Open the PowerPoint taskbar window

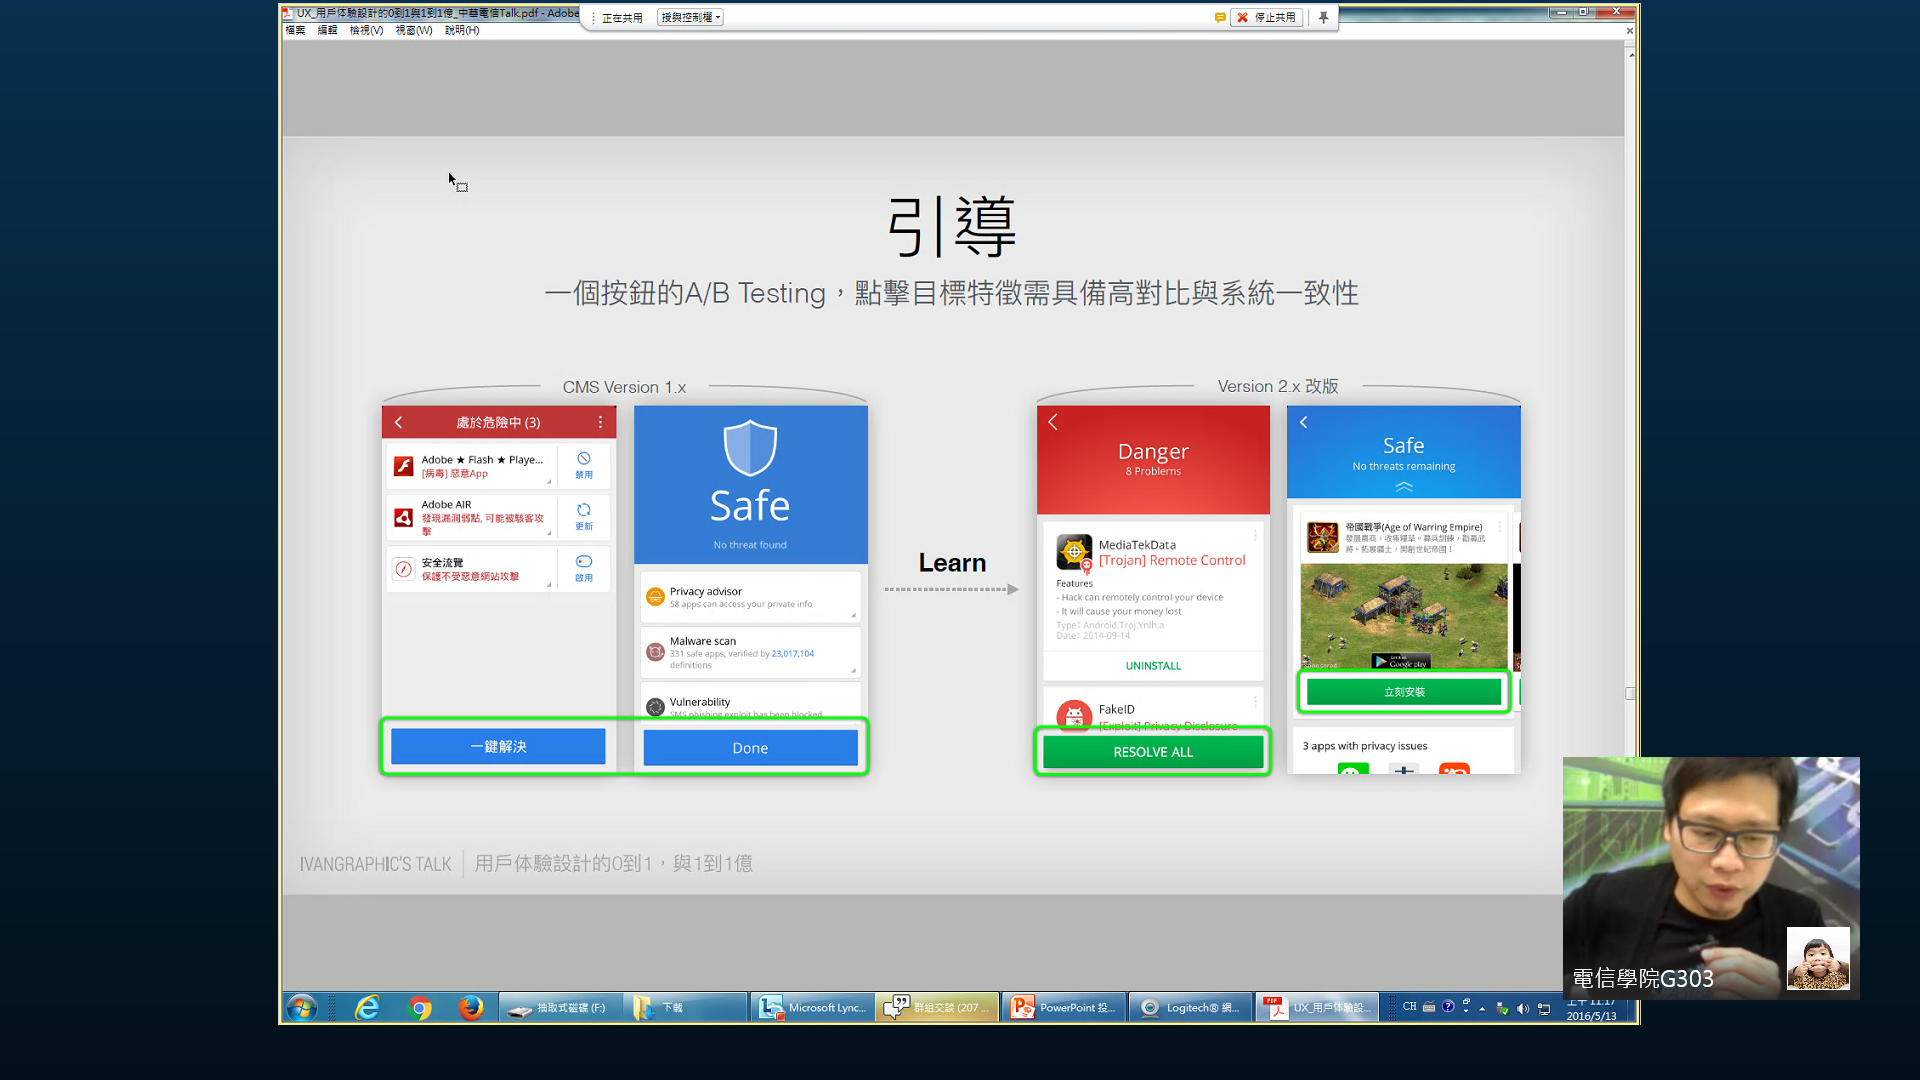tap(1064, 1008)
